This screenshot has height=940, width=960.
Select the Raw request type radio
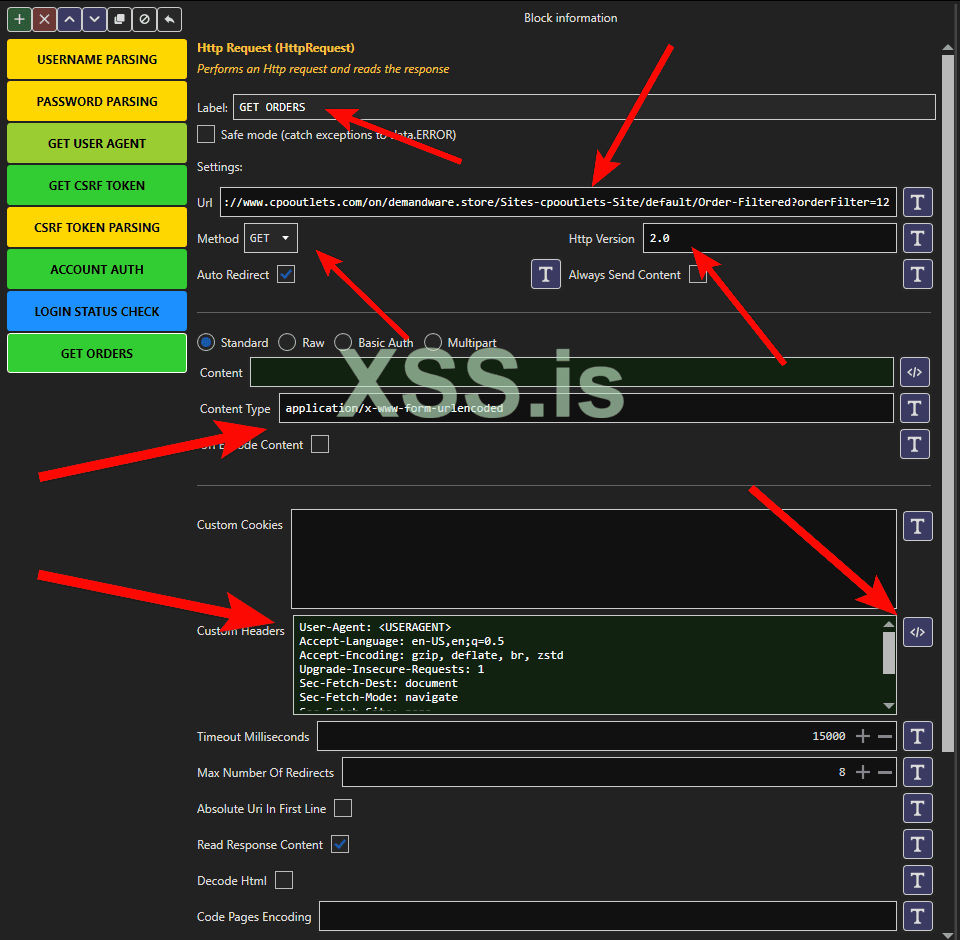point(287,342)
